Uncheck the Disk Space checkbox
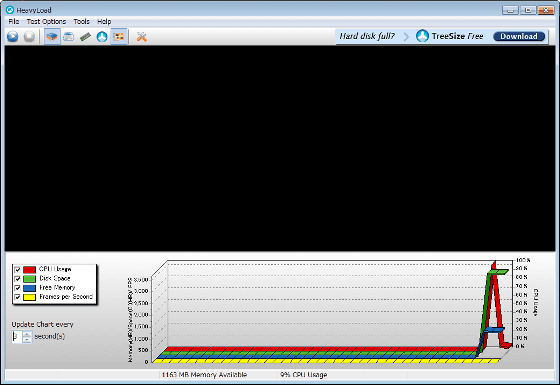The height and width of the screenshot is (385, 560). pos(17,279)
